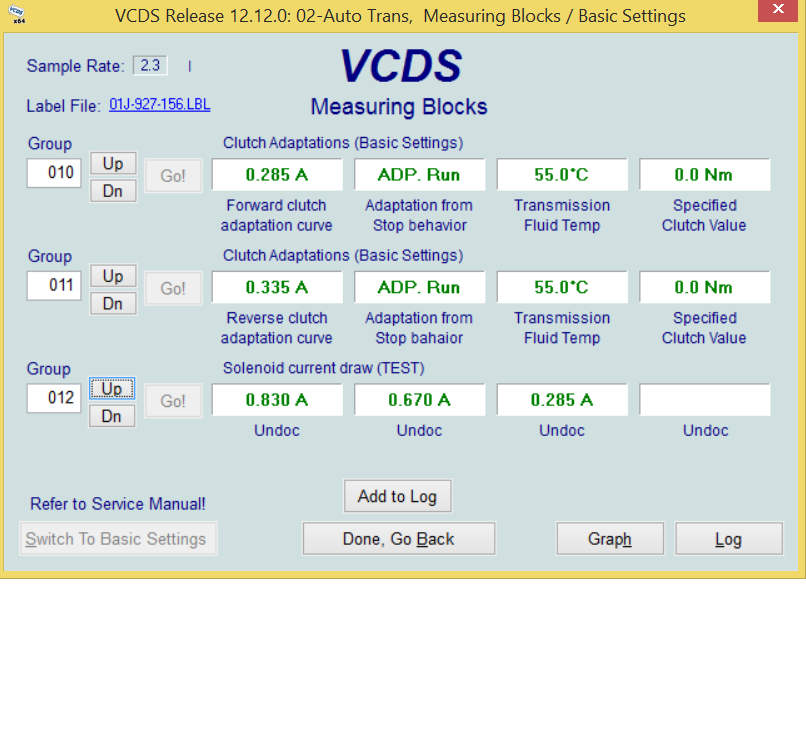Click the VCDS app icon in title bar
This screenshot has width=806, height=749.
coord(17,15)
